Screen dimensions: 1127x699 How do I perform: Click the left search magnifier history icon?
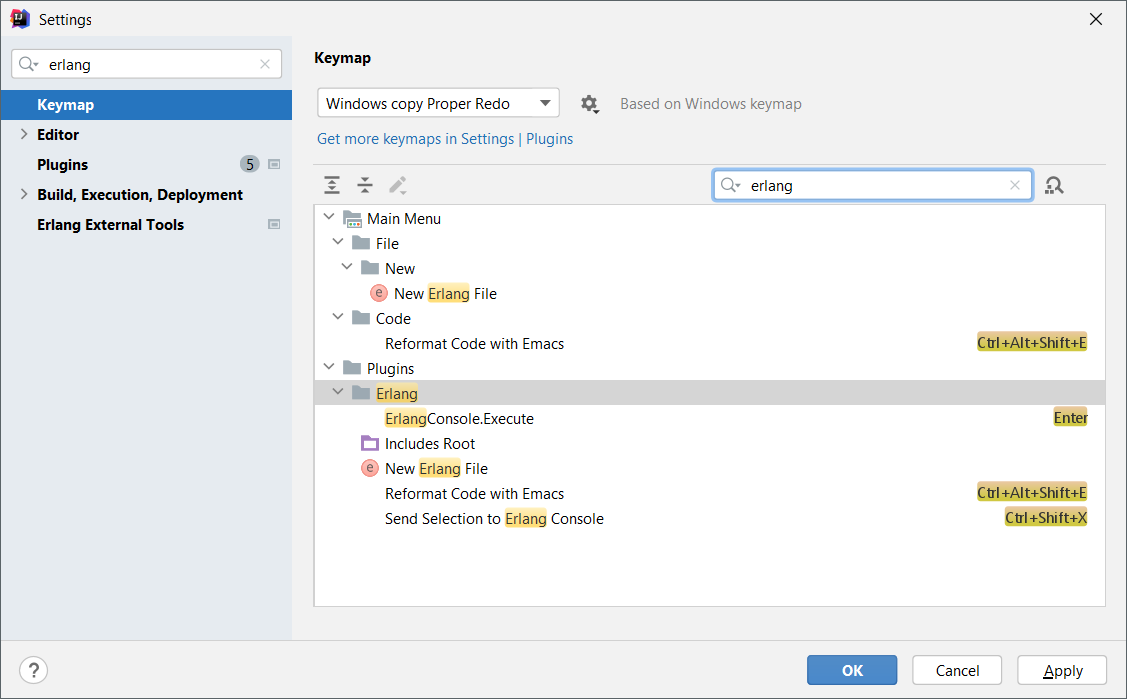(29, 65)
